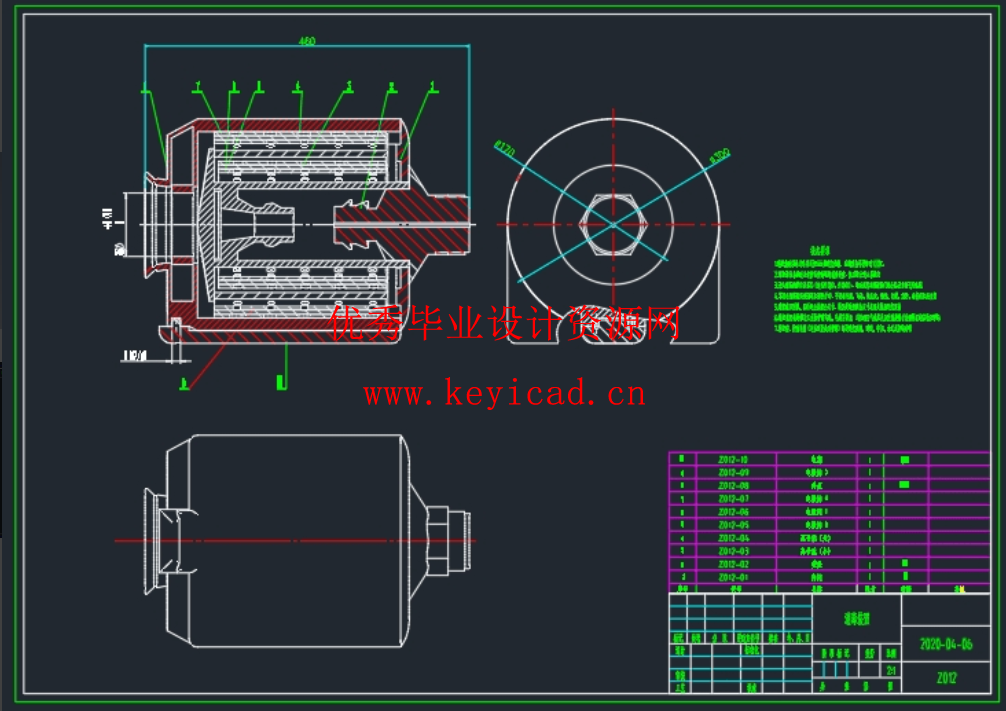Click the hexagon nut in the end view
1006x711 pixels.
(614, 224)
